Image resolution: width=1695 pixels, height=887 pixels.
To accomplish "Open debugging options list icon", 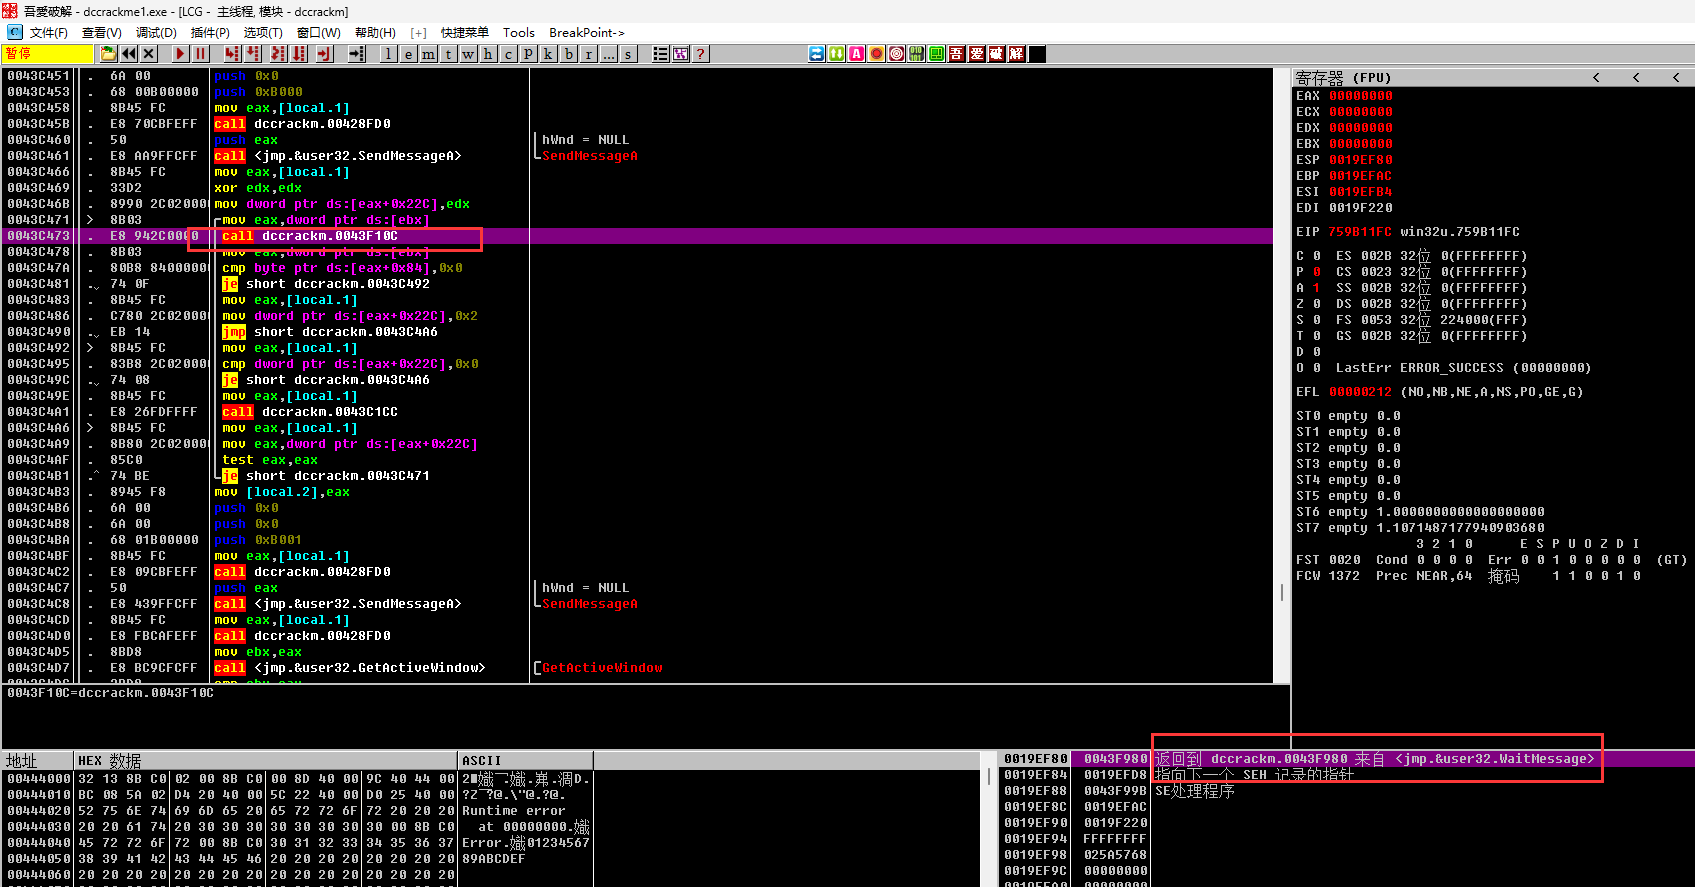I will [660, 54].
